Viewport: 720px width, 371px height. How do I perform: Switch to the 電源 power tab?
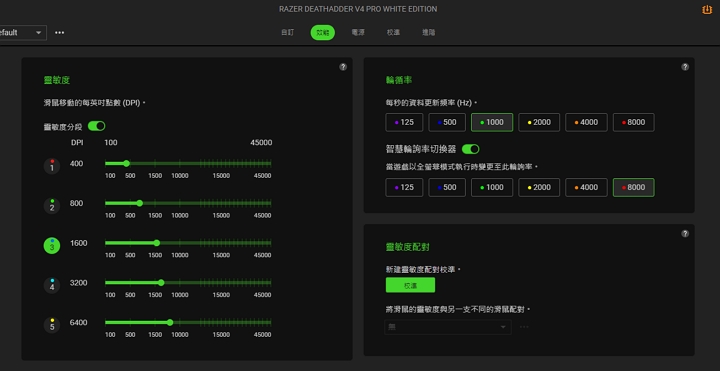(x=358, y=33)
